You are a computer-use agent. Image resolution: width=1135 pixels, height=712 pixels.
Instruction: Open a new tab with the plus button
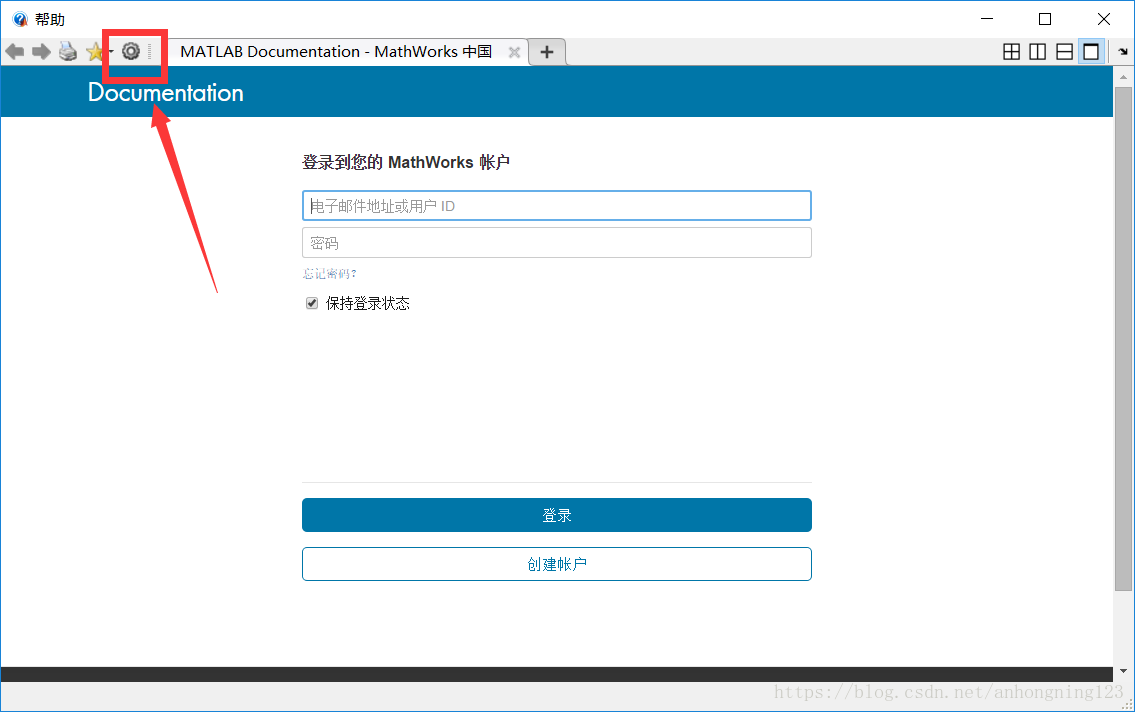[546, 50]
